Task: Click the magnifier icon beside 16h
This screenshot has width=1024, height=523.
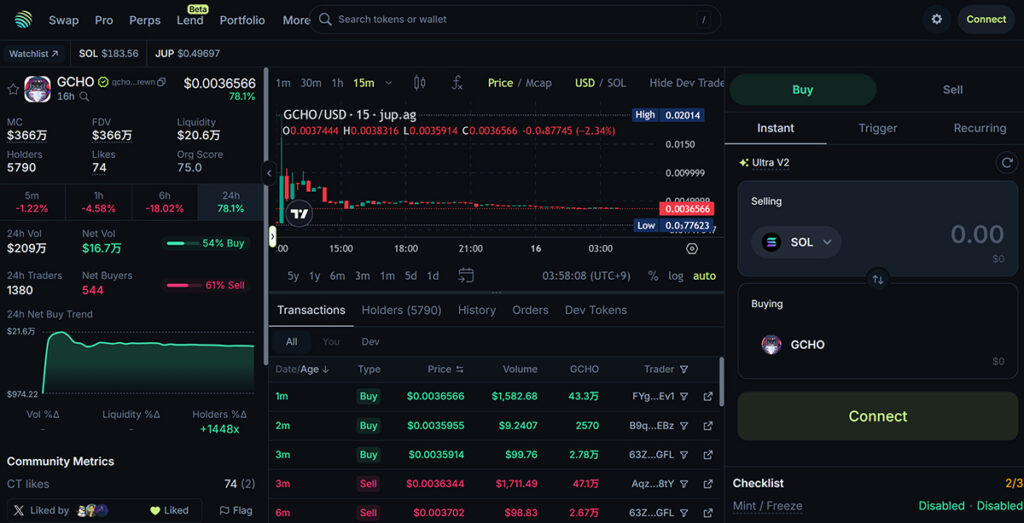Action: 84,97
